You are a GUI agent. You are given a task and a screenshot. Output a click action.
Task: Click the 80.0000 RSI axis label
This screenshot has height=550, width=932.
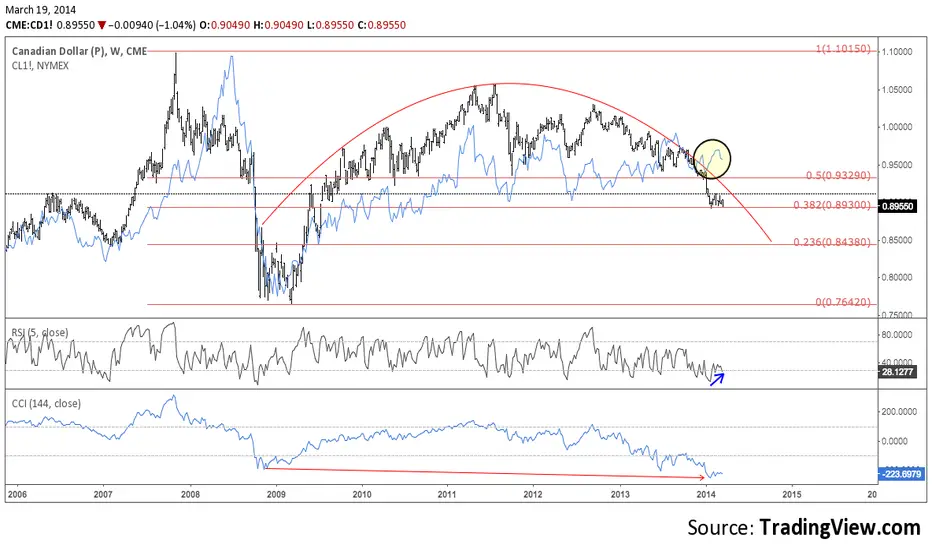[x=897, y=335]
